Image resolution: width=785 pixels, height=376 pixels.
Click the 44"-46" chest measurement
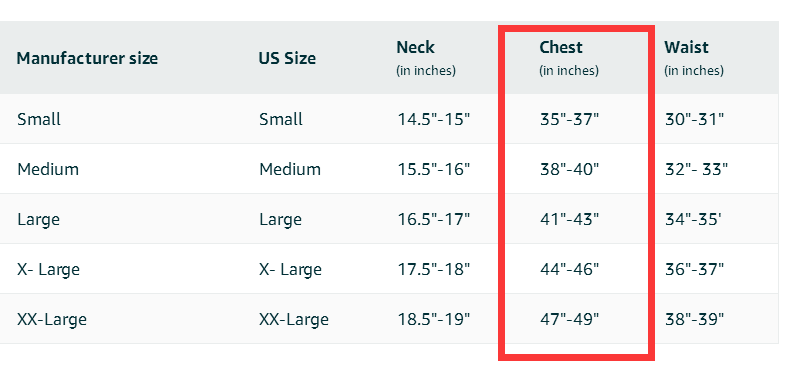(569, 269)
